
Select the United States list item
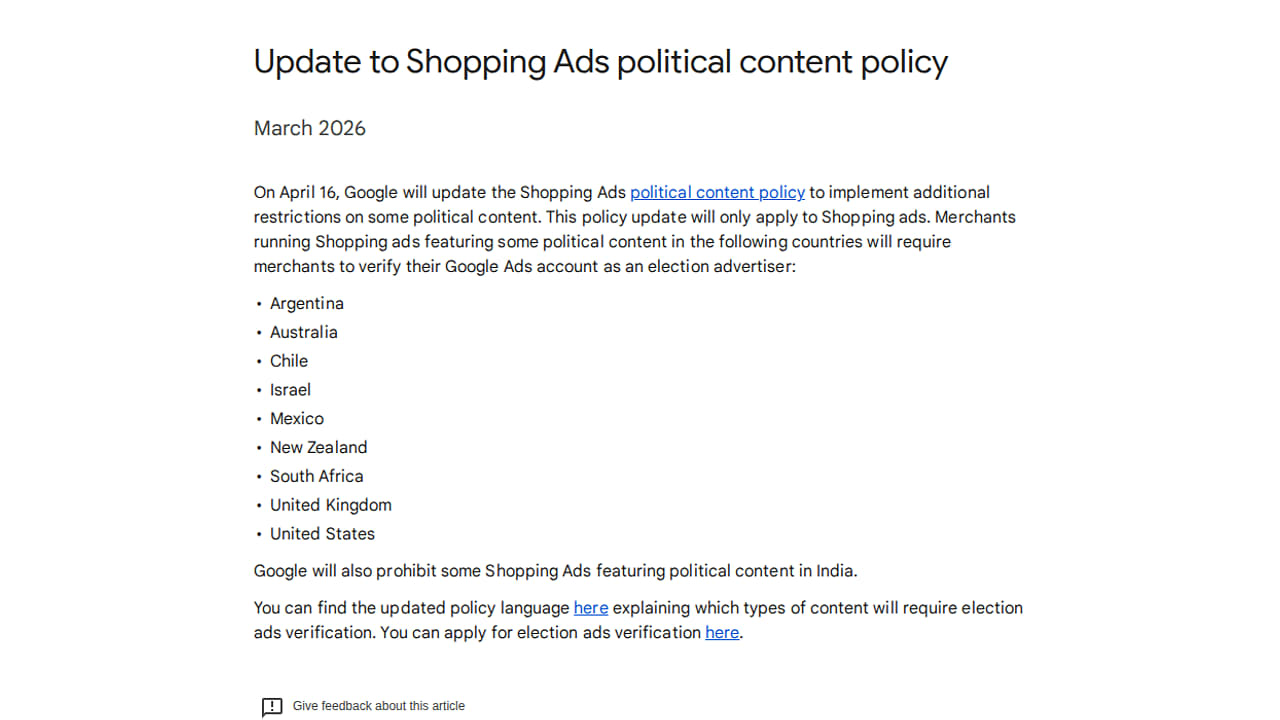coord(322,534)
